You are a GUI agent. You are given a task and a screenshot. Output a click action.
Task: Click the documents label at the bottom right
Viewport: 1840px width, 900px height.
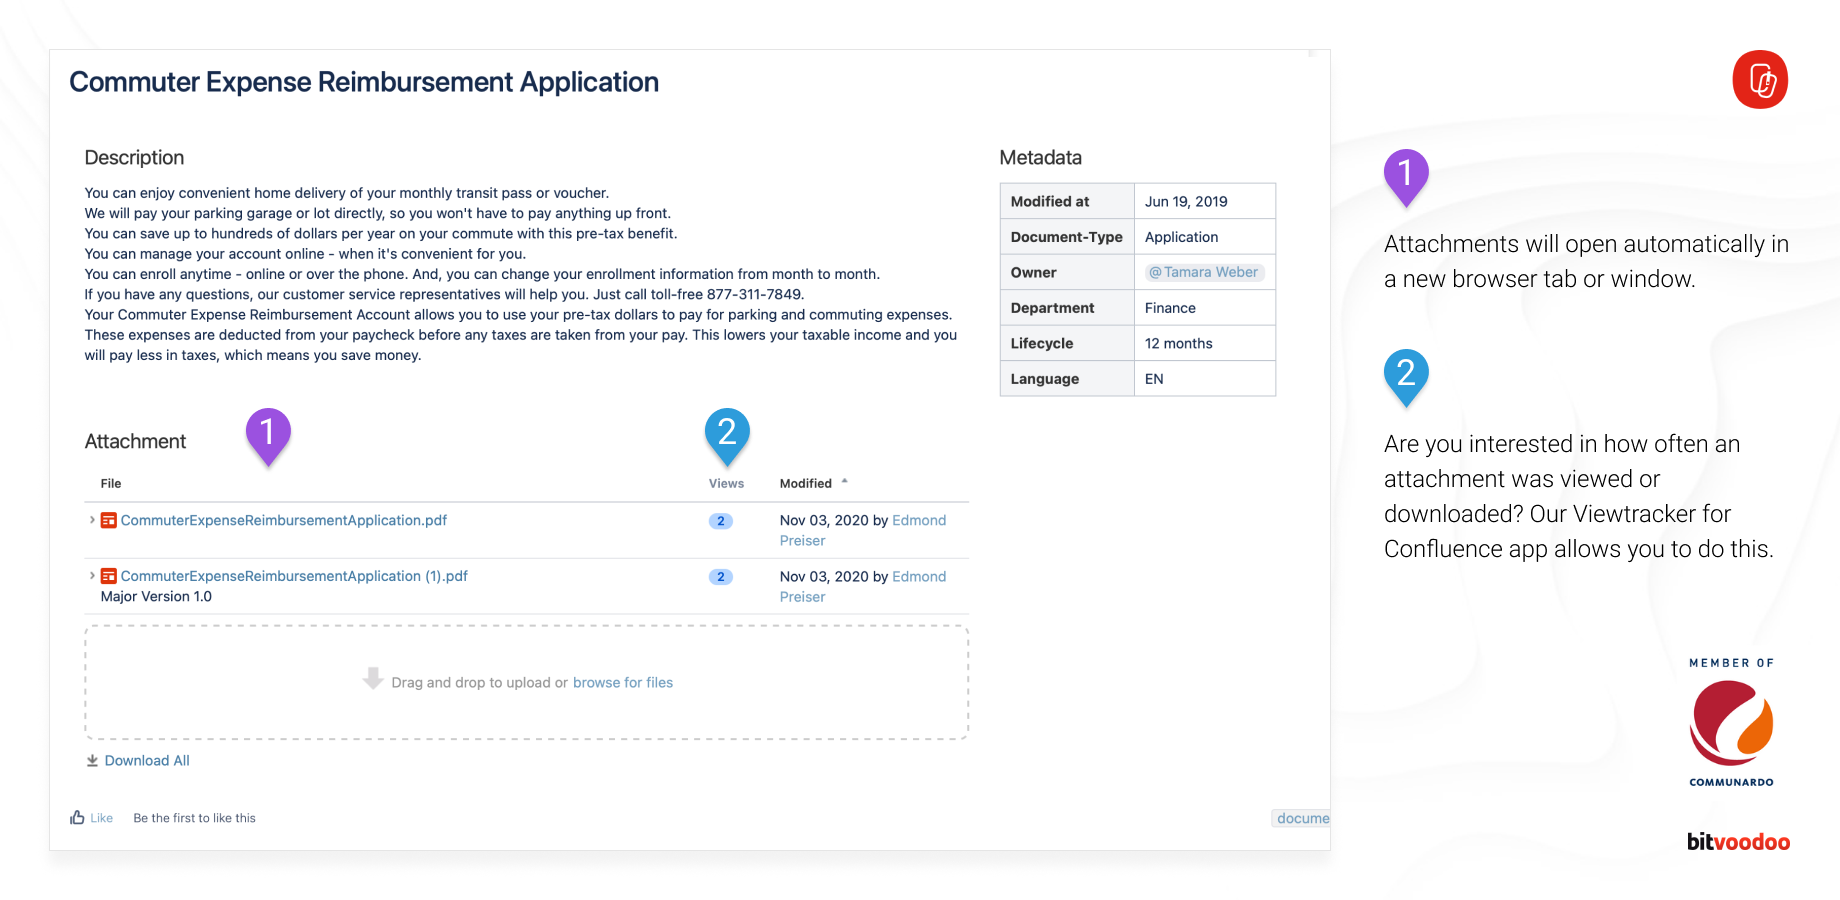point(1302,818)
